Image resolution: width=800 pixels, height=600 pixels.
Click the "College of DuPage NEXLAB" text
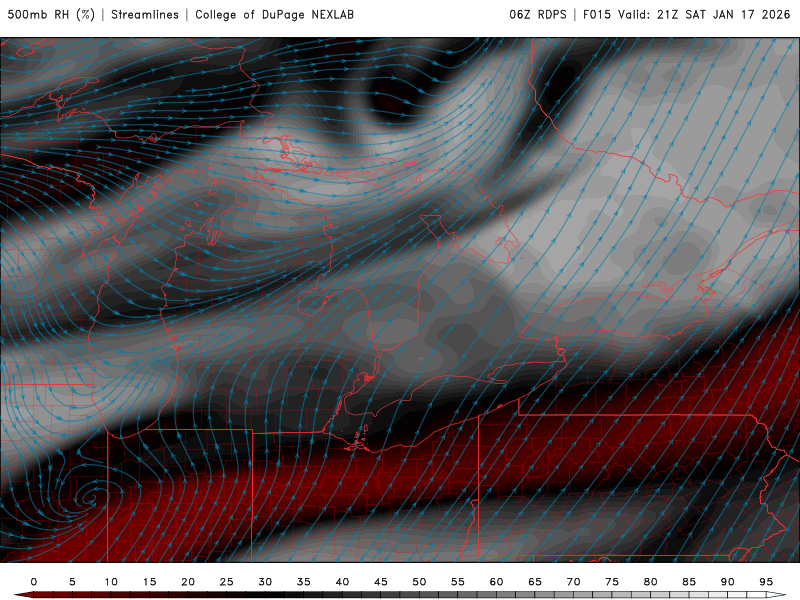click(x=274, y=14)
